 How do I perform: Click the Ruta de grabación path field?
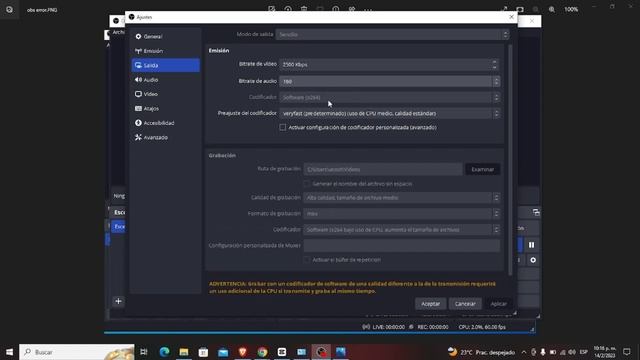coord(383,169)
